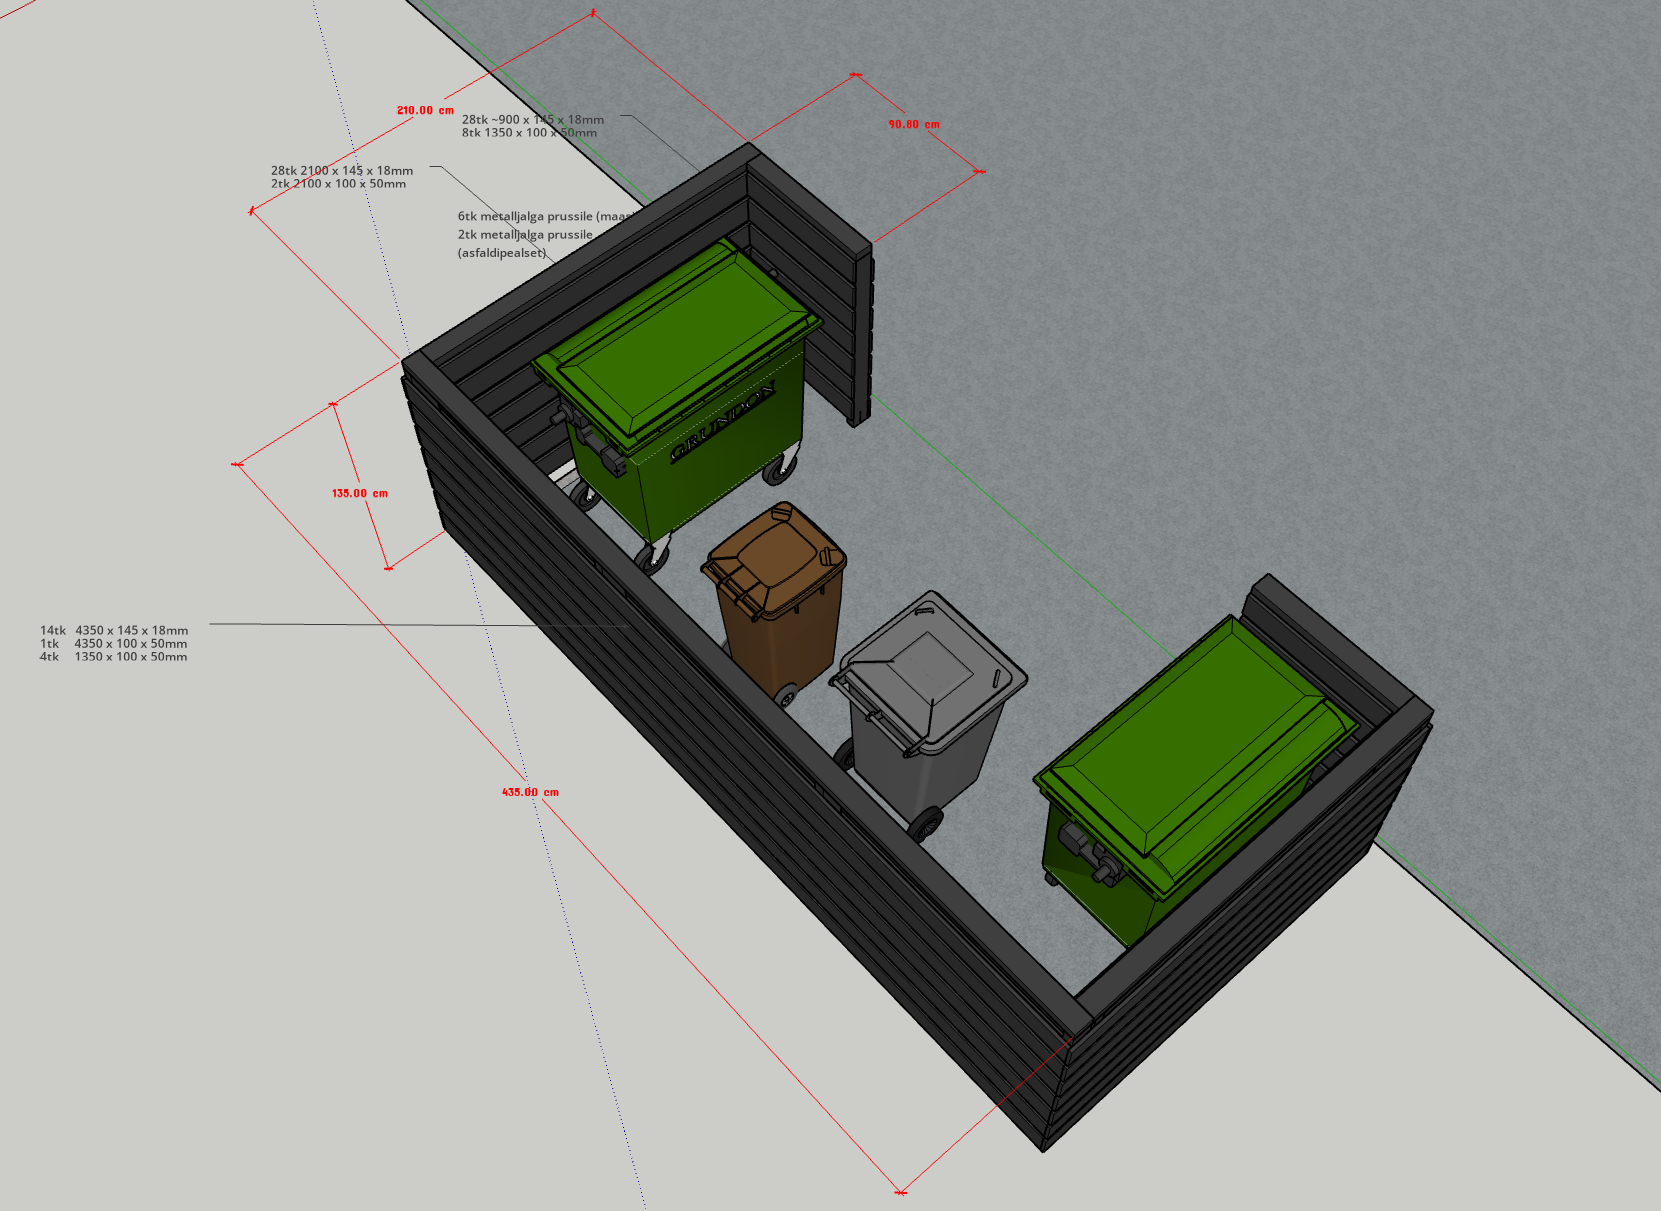Viewport: 1661px width, 1211px height.
Task: Click the '(asfaldipealset)' text label
Action: (x=502, y=253)
